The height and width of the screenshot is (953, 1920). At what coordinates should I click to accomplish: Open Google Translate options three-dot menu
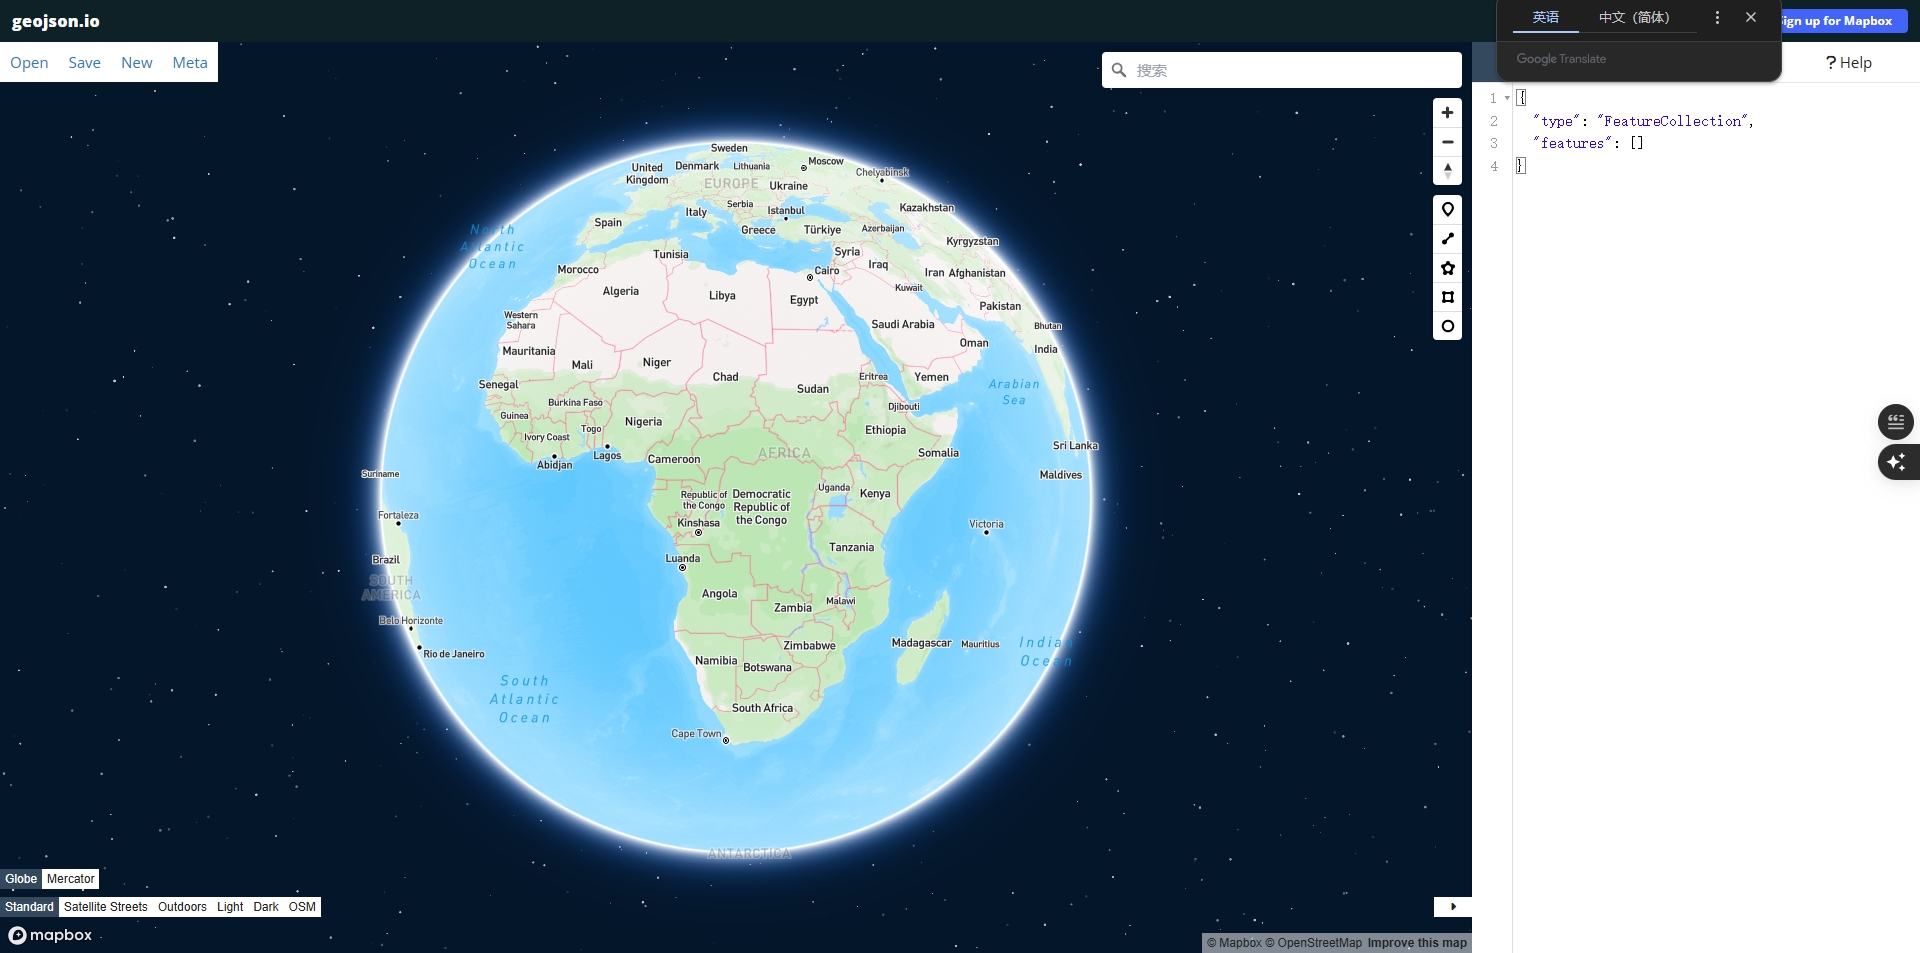pos(1717,18)
